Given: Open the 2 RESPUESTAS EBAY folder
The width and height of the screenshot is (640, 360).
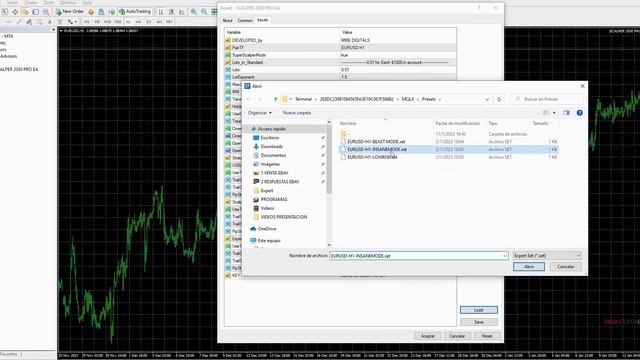Looking at the screenshot, I should click(x=280, y=182).
